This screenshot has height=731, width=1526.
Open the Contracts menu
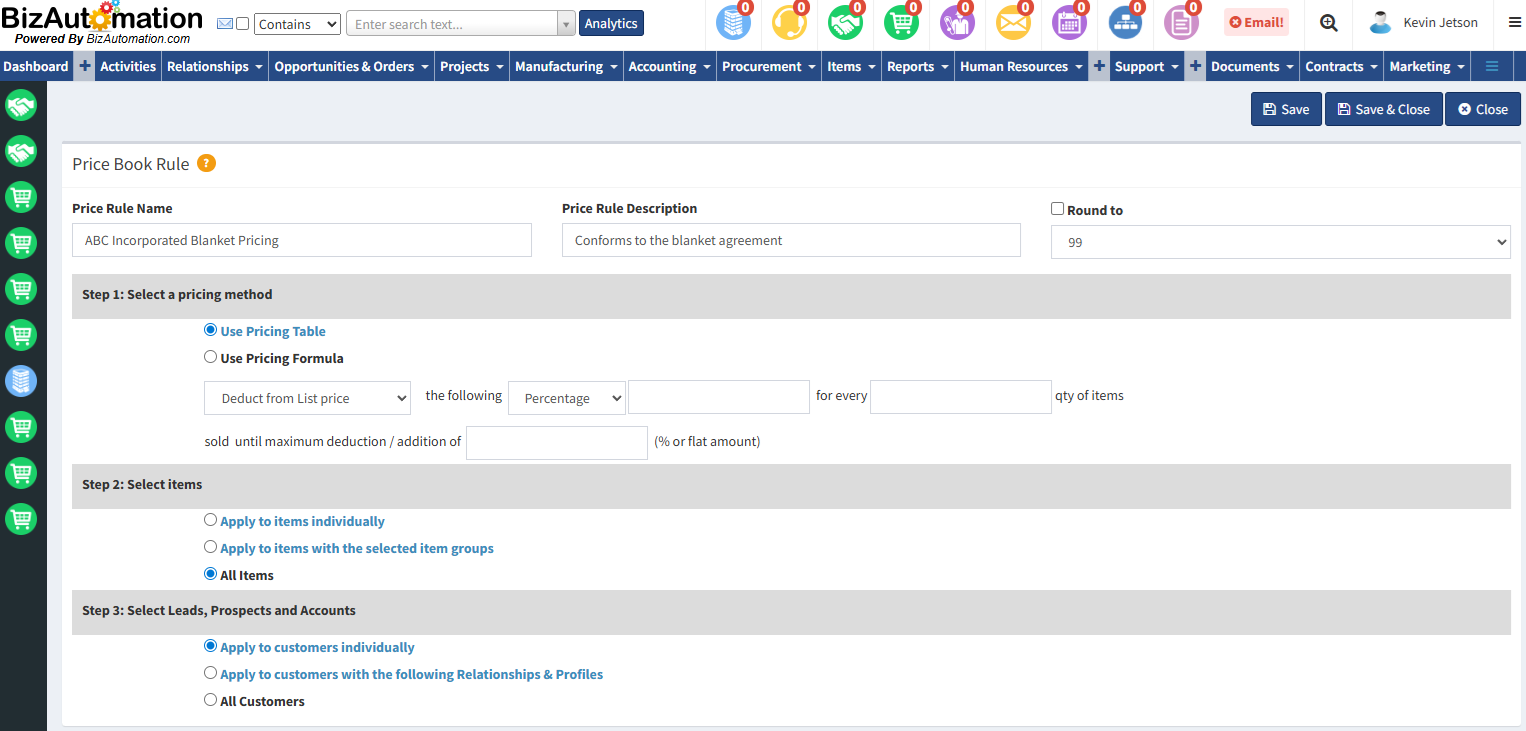(x=1342, y=66)
